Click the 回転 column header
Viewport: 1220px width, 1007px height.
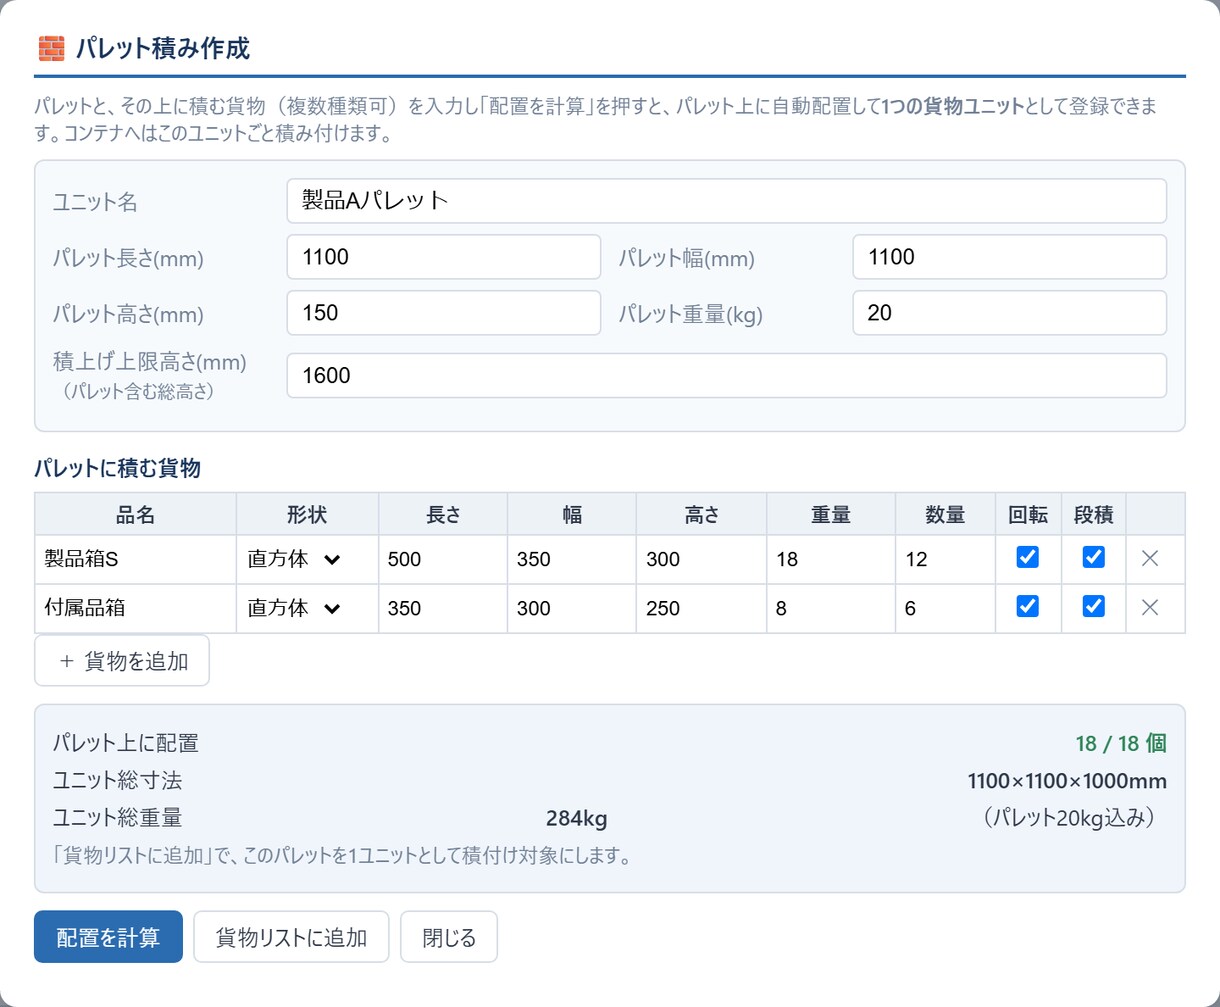pyautogui.click(x=1028, y=515)
